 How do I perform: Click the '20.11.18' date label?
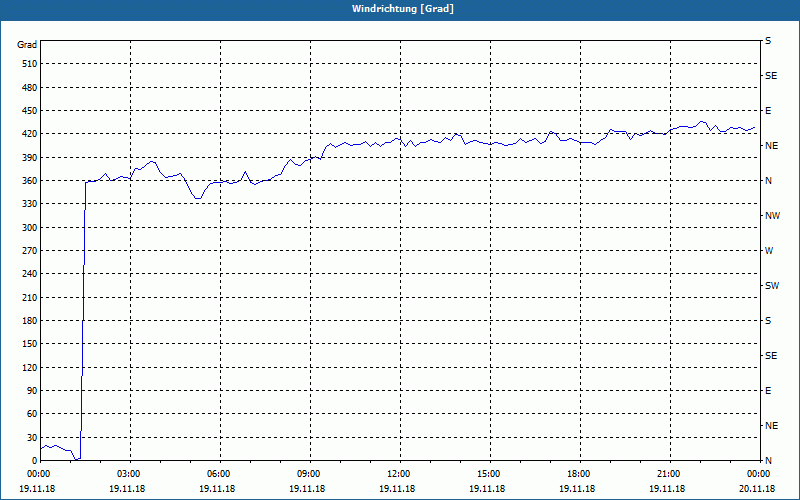[x=757, y=488]
